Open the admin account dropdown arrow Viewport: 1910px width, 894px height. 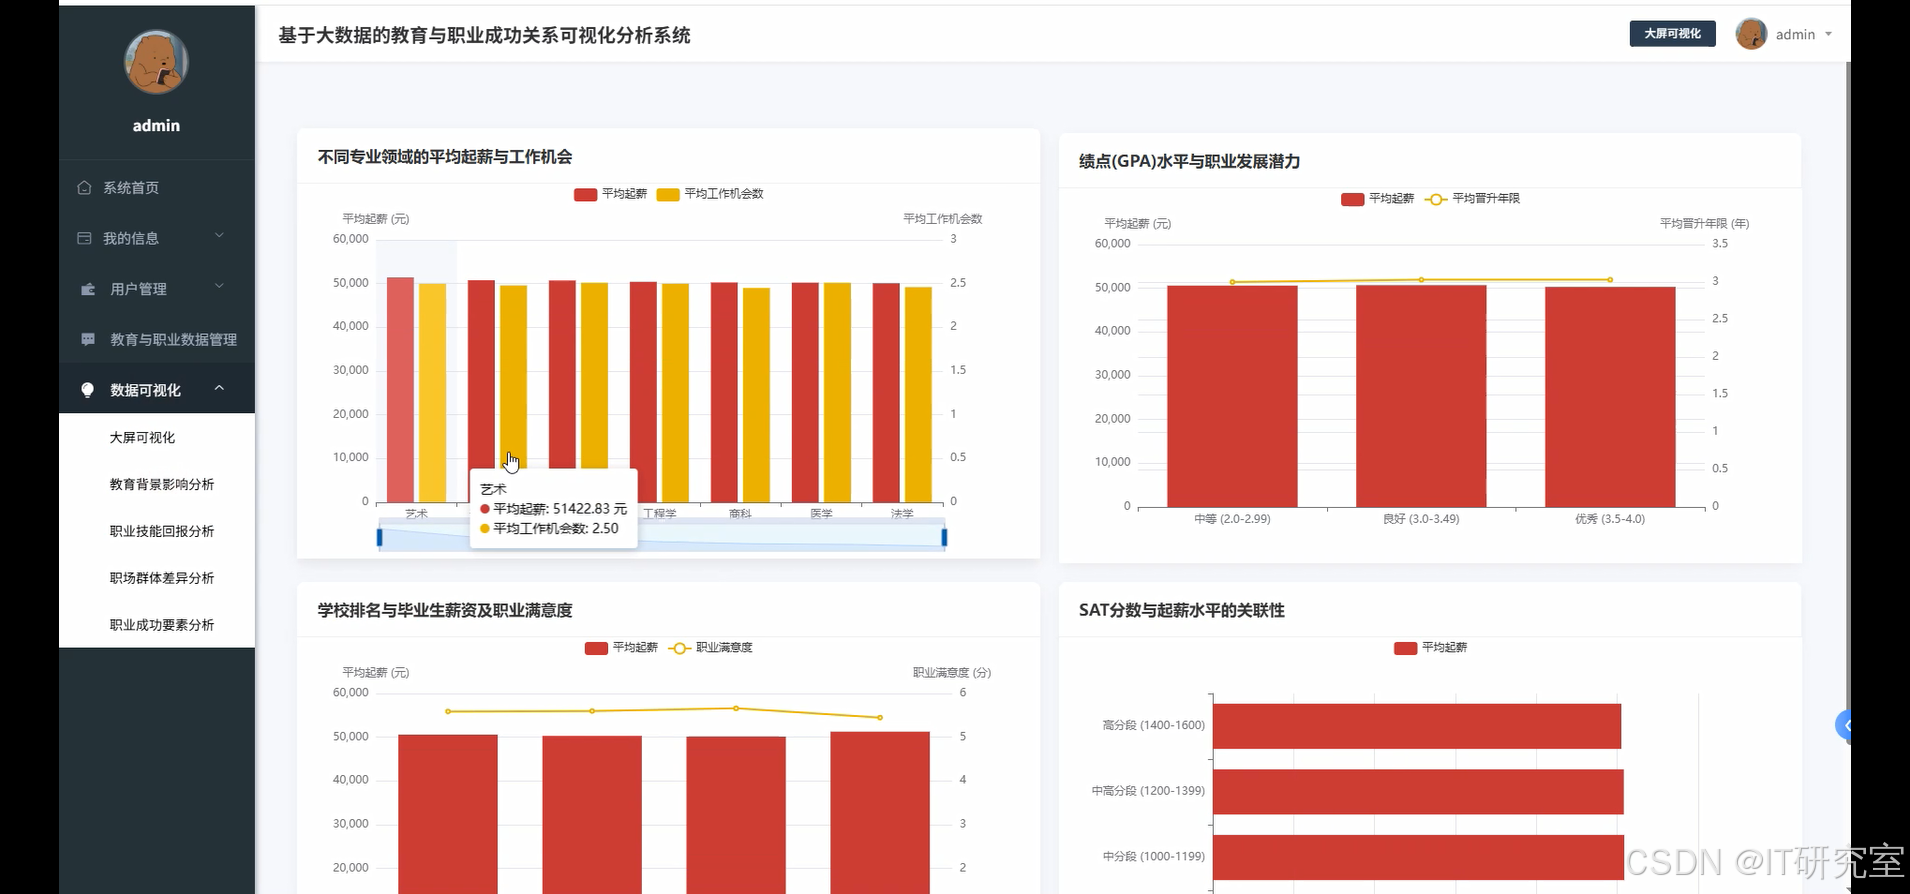point(1828,34)
